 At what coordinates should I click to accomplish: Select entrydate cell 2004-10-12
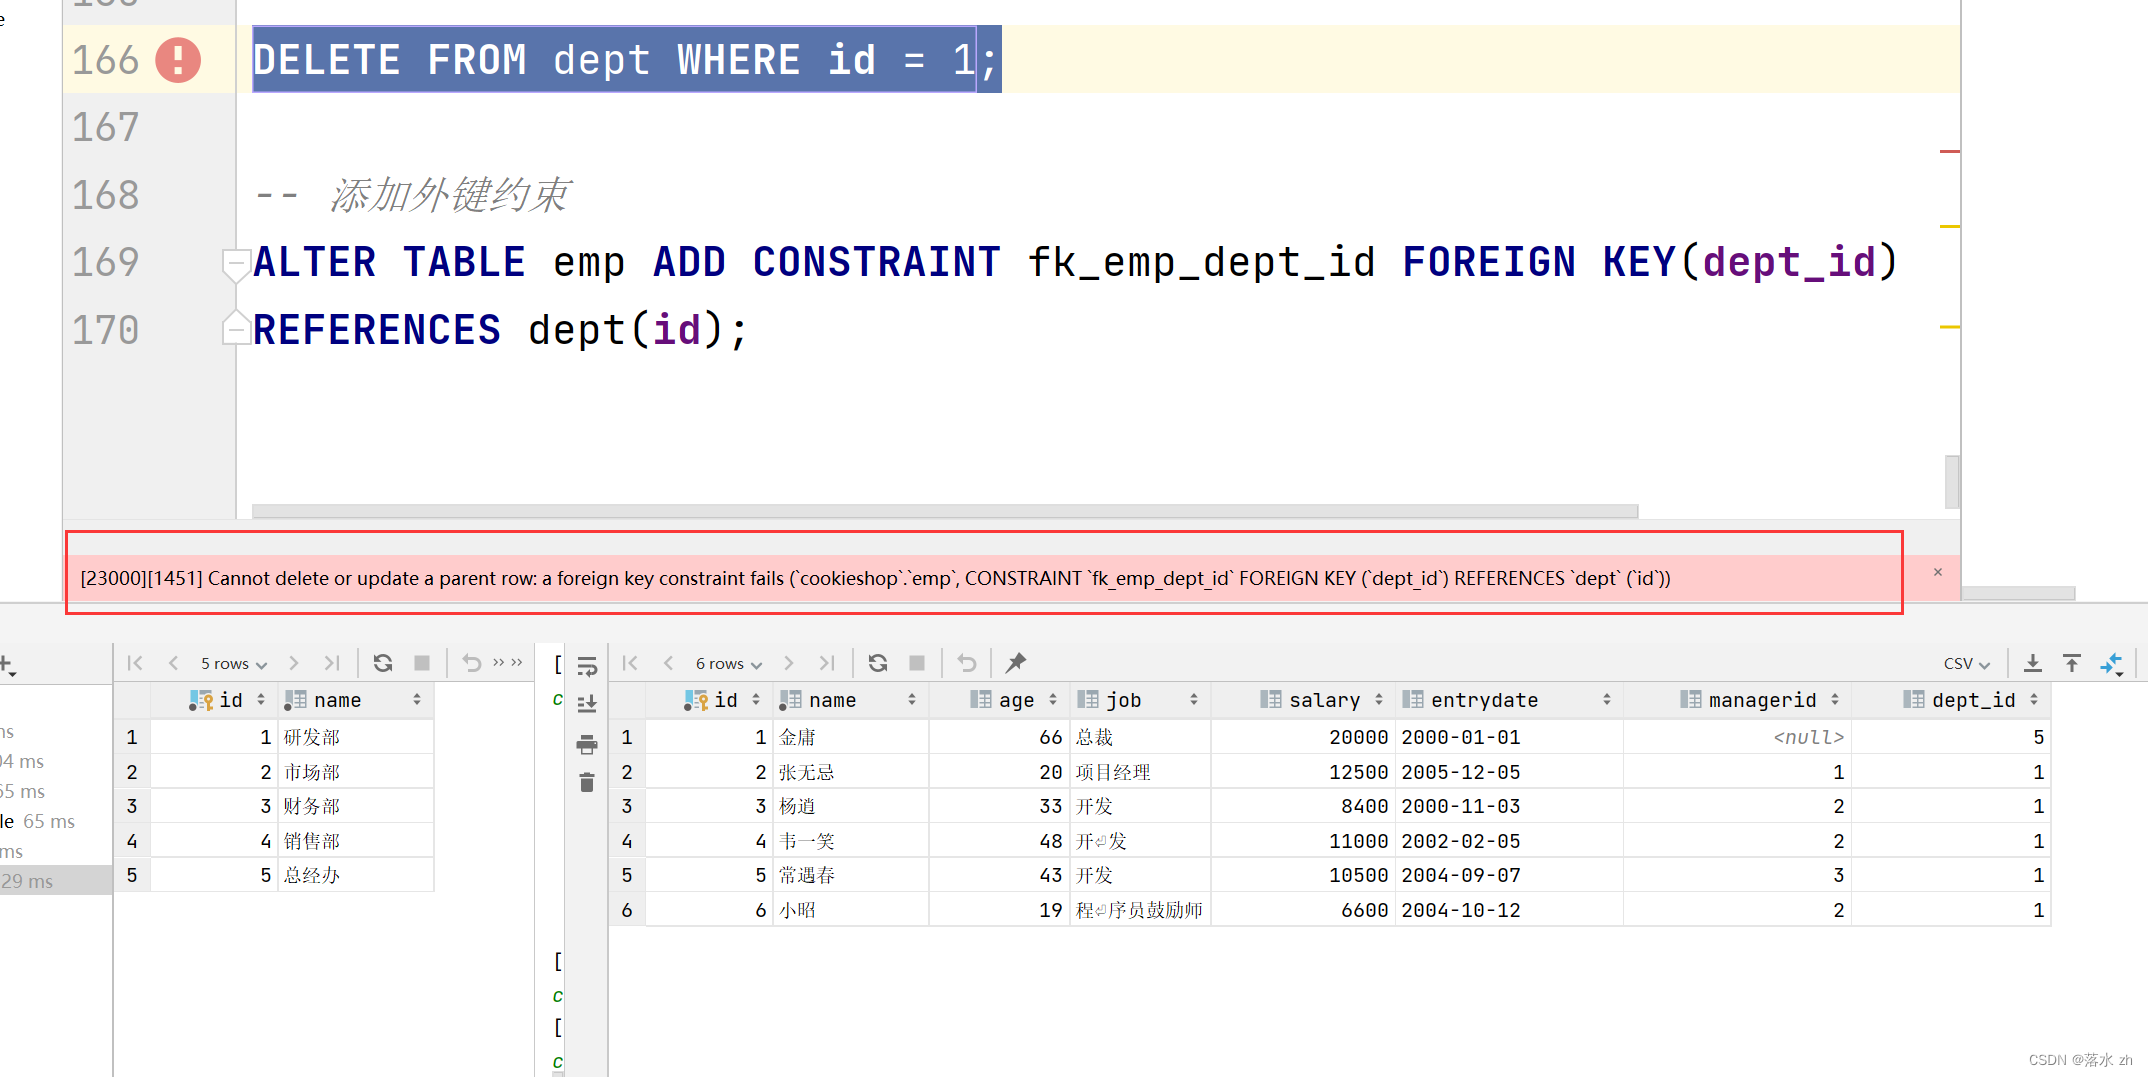(1509, 910)
